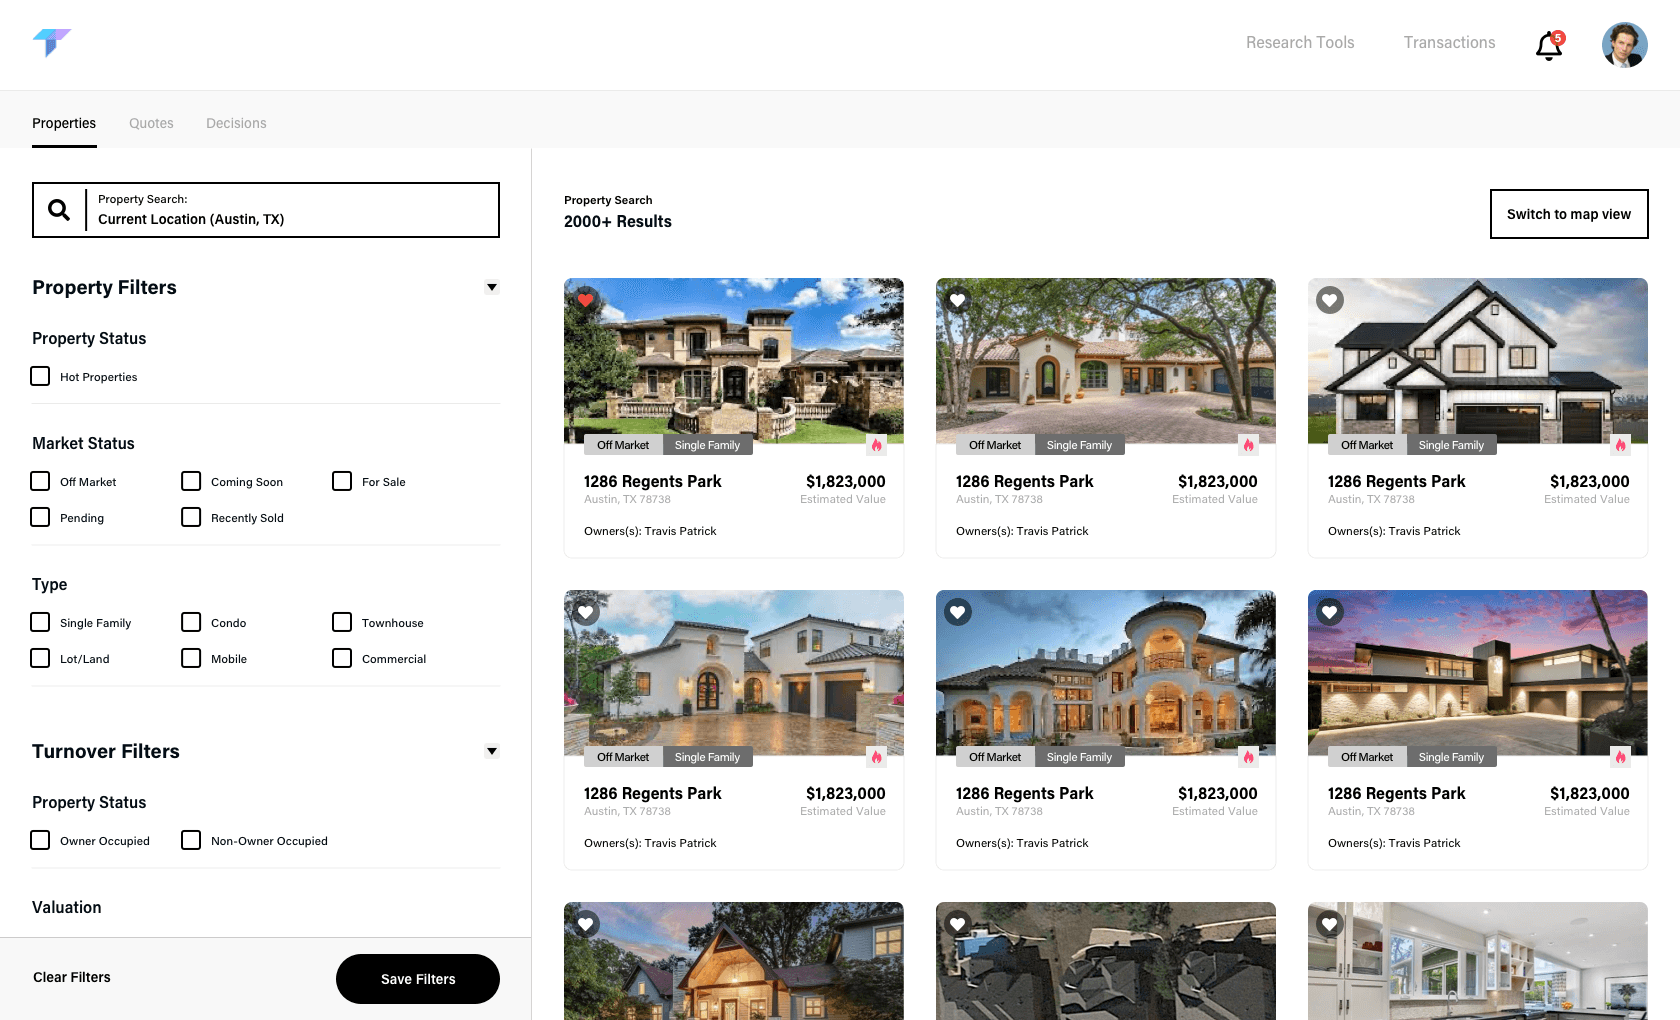The width and height of the screenshot is (1680, 1020).
Task: Remove the red heart on the stone mansion listing
Action: point(586,300)
